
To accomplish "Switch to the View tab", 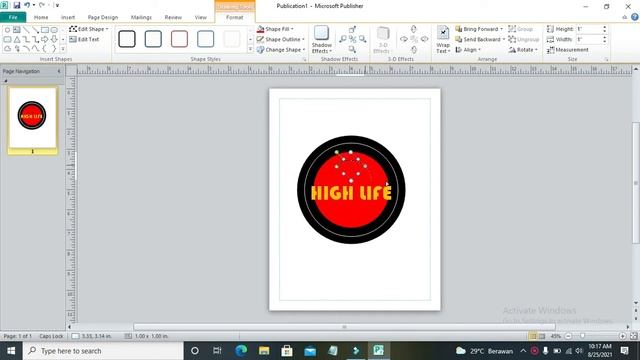I will point(200,17).
